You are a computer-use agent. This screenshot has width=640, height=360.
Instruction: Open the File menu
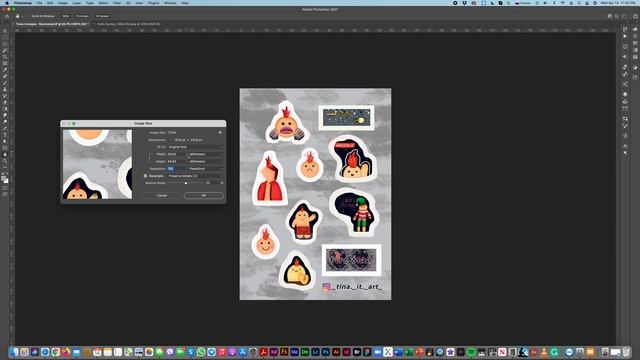click(x=39, y=3)
